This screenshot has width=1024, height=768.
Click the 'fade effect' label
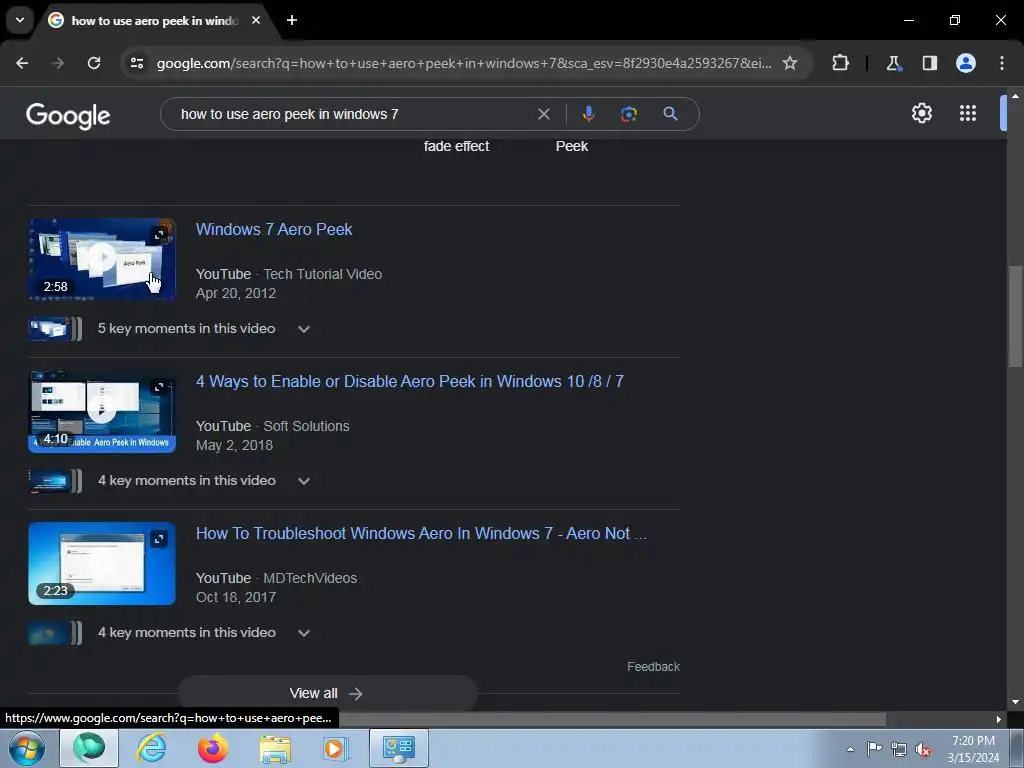pyautogui.click(x=456, y=146)
